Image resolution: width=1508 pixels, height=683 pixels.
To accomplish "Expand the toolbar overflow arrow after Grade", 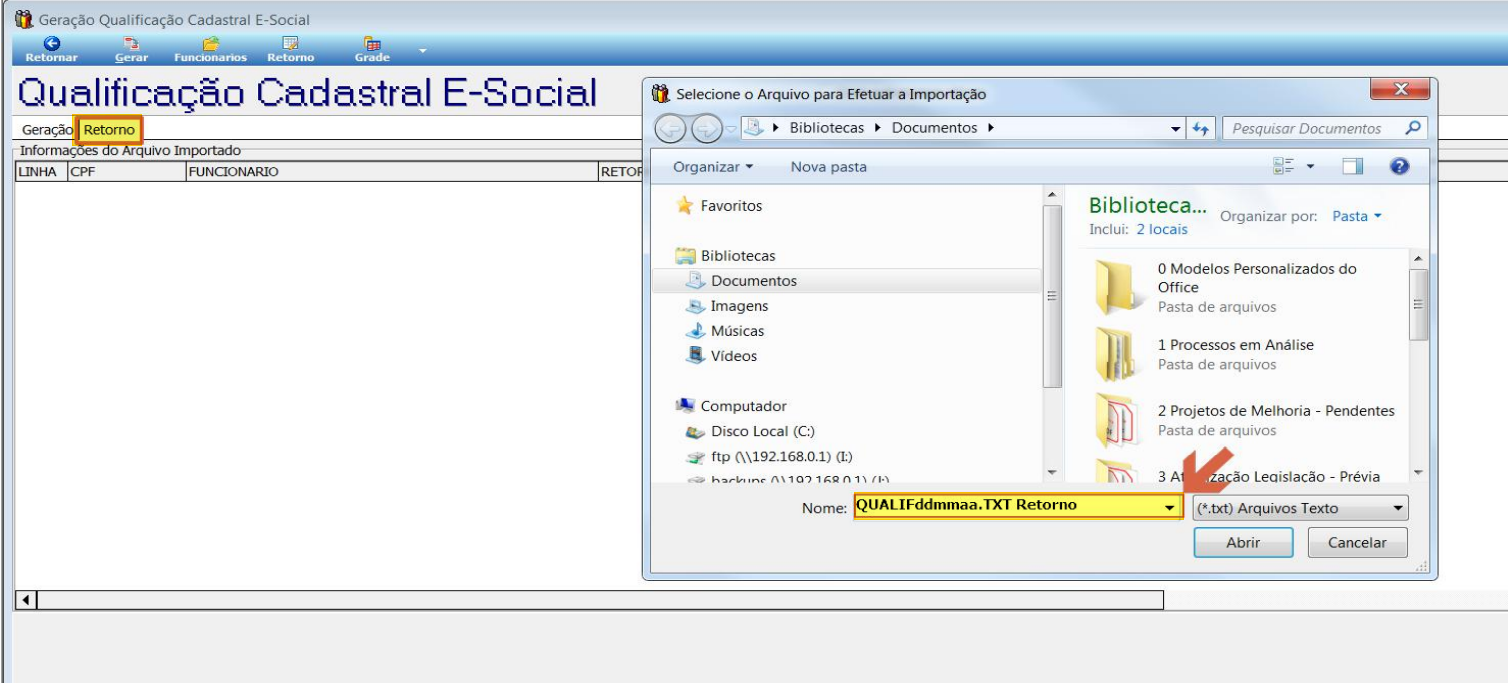I will [422, 50].
